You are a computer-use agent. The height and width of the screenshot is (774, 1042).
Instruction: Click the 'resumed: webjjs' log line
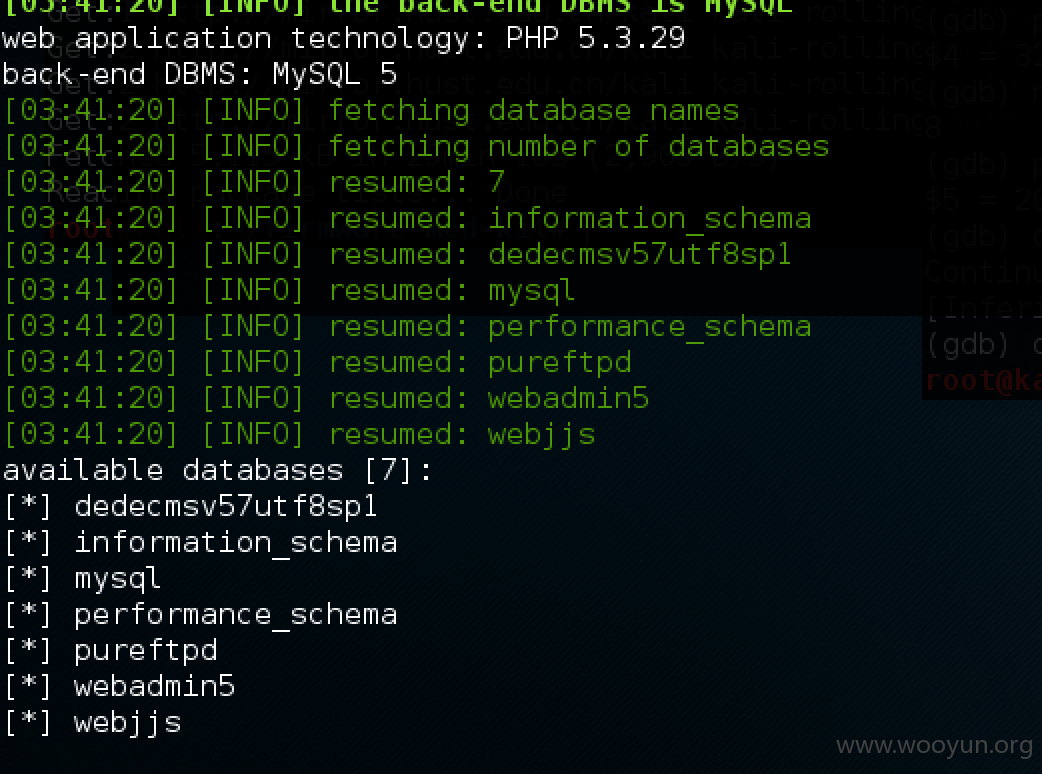[299, 435]
